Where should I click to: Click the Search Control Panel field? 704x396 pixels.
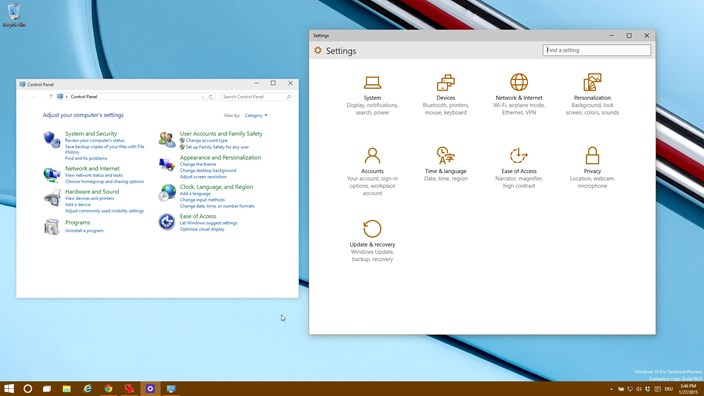[x=257, y=97]
